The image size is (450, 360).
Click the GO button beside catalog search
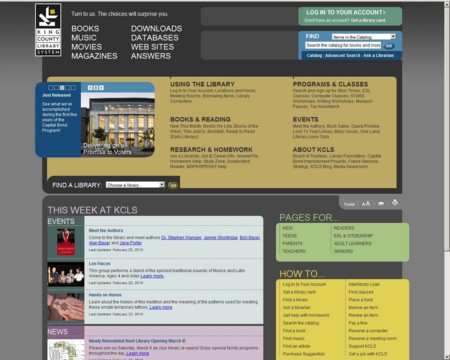point(389,46)
